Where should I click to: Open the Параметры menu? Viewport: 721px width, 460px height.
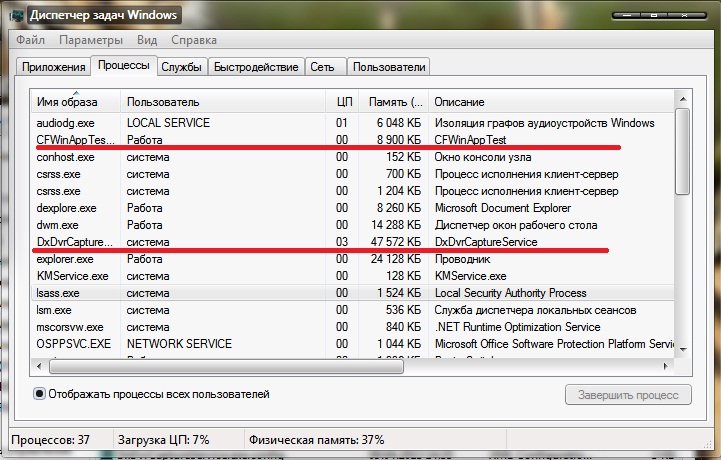coord(91,40)
